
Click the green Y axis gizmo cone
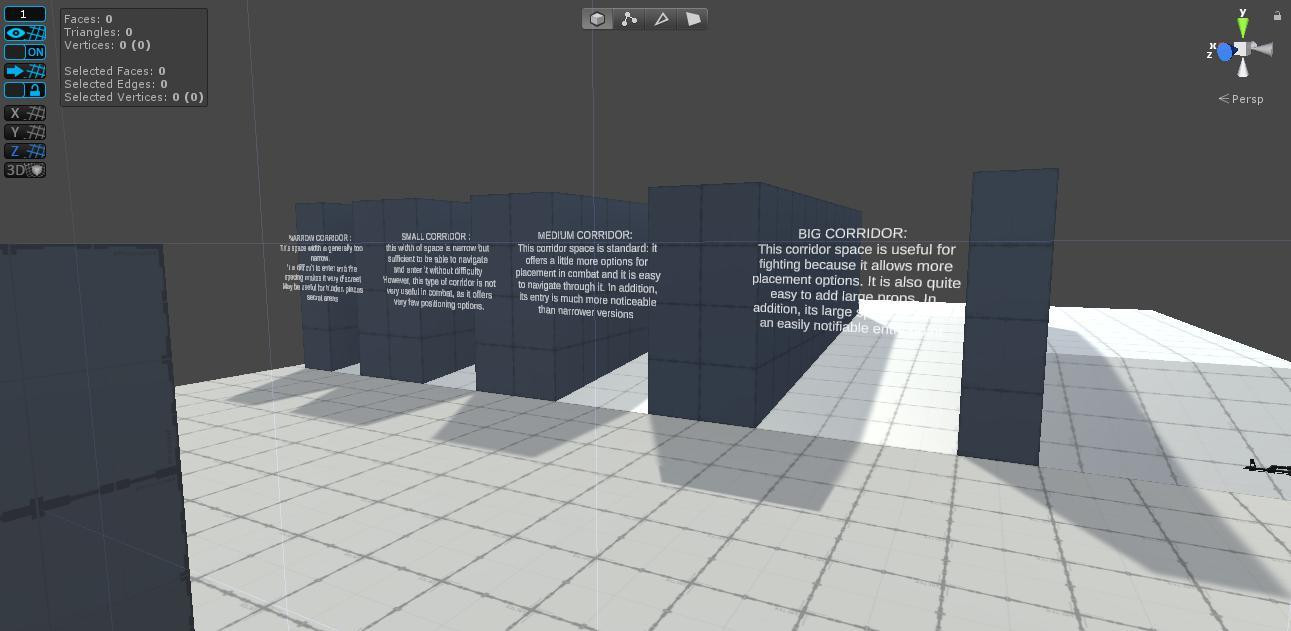(1243, 26)
